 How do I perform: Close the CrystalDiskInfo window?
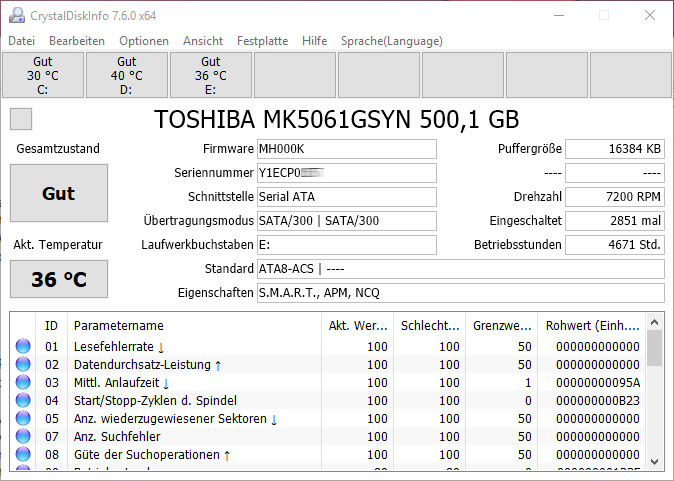click(x=650, y=15)
